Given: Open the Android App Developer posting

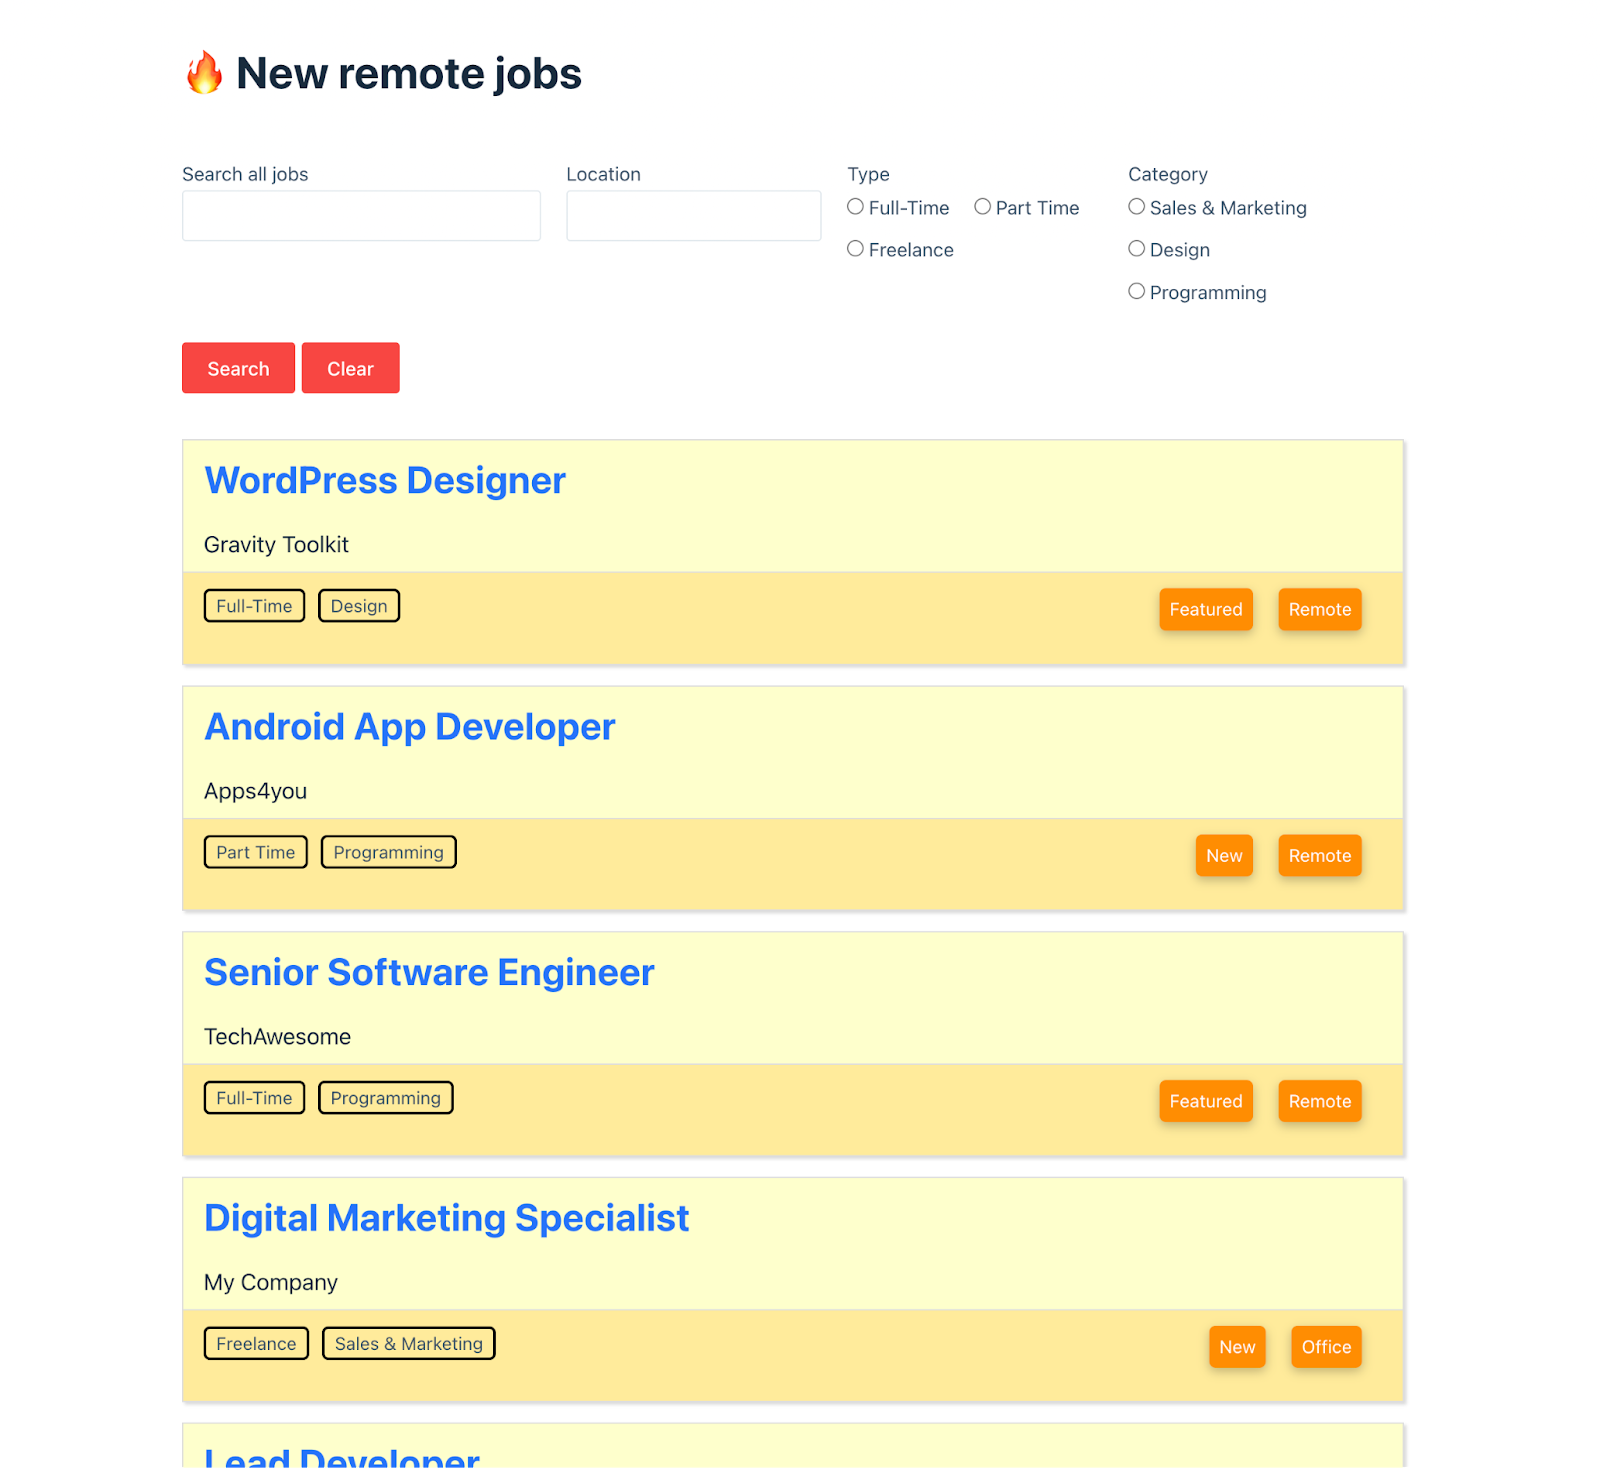Looking at the screenshot, I should [409, 727].
